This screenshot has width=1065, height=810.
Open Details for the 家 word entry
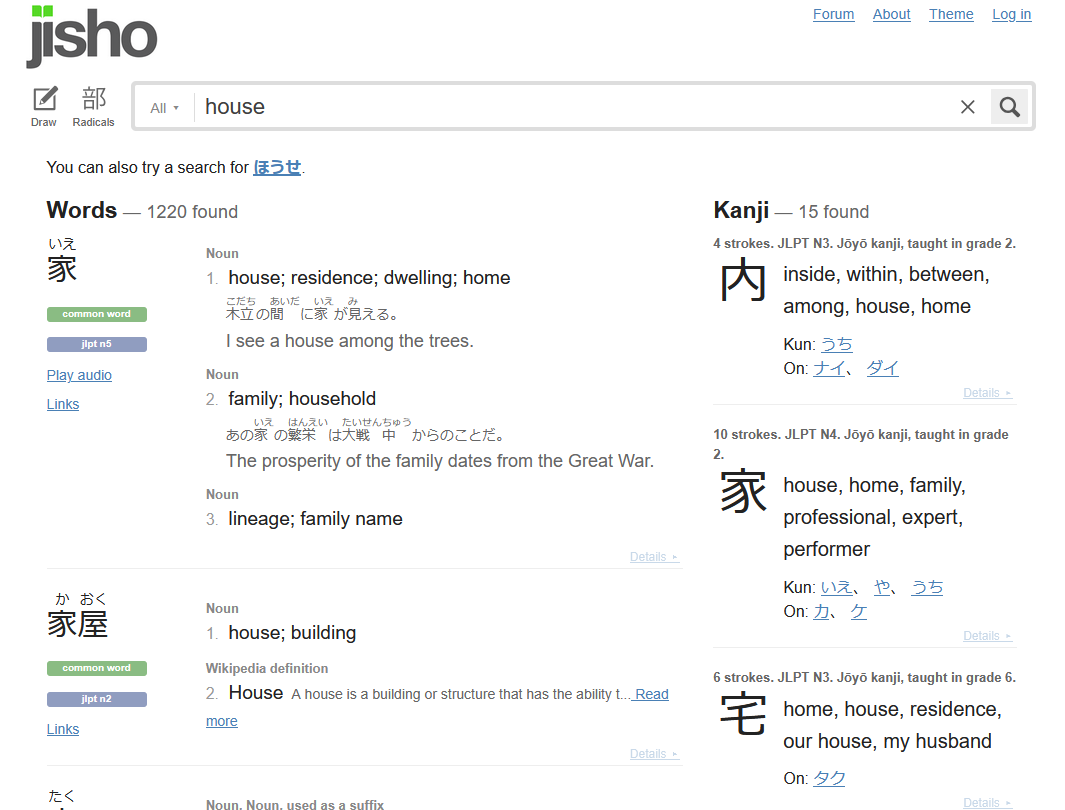(654, 557)
